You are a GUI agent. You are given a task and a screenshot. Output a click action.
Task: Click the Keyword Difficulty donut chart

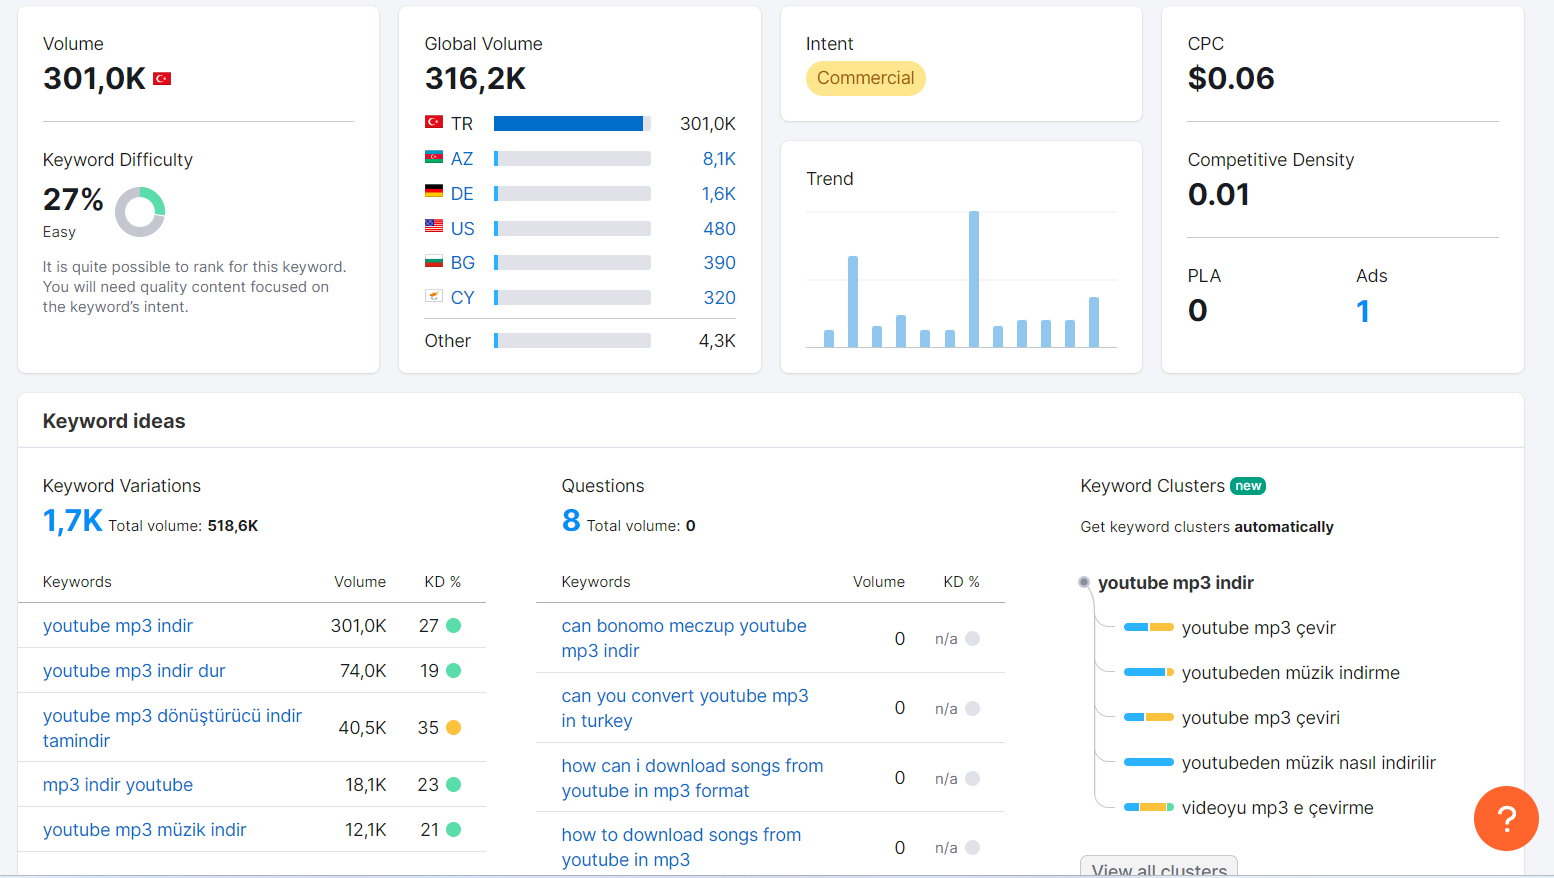pos(140,212)
